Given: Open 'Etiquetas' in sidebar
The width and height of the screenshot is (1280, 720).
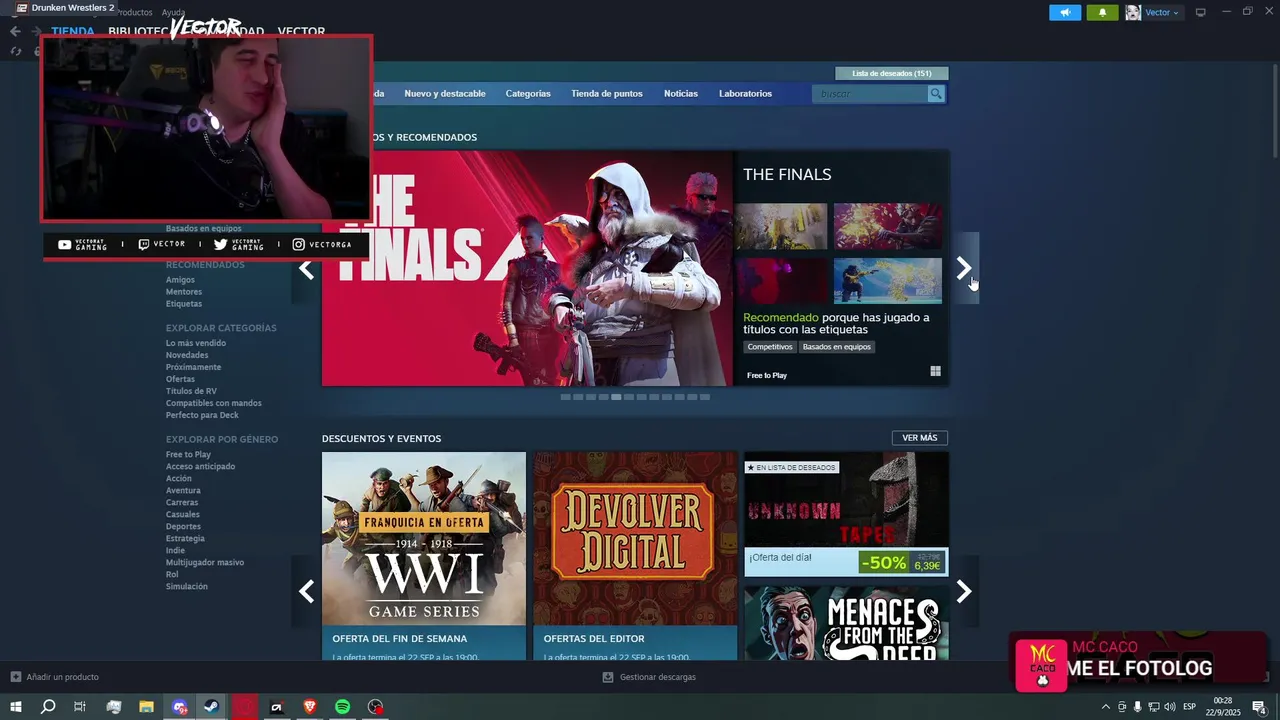Looking at the screenshot, I should pyautogui.click(x=184, y=304).
